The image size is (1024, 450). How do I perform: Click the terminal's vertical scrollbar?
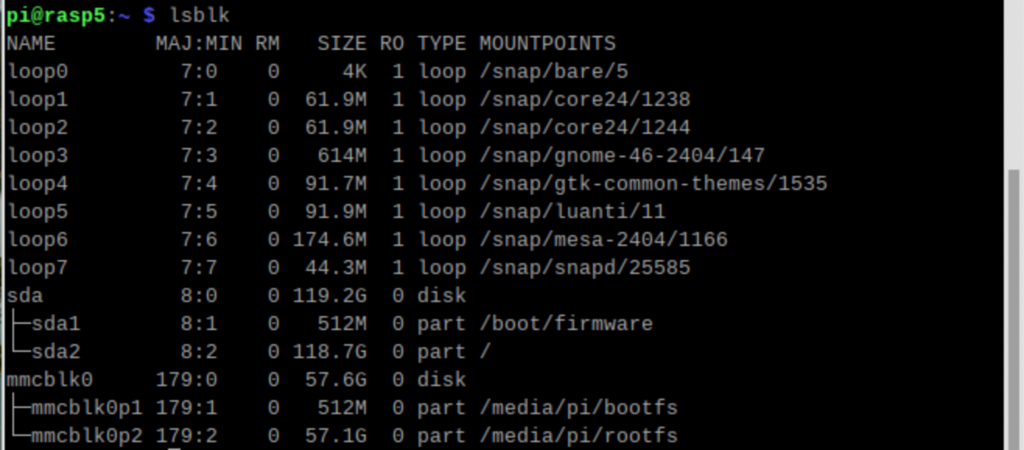point(1014,300)
